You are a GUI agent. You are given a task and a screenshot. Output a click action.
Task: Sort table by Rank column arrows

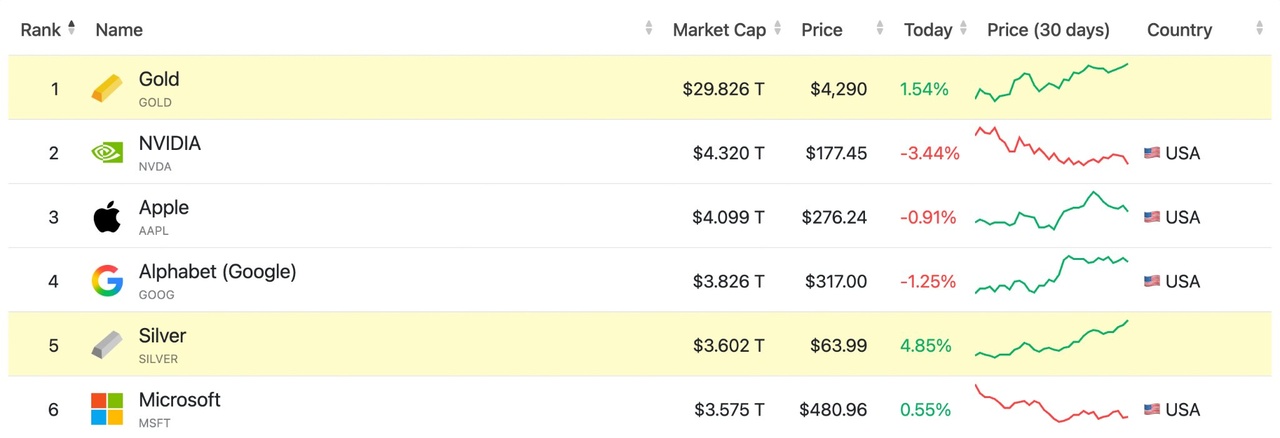[71, 29]
